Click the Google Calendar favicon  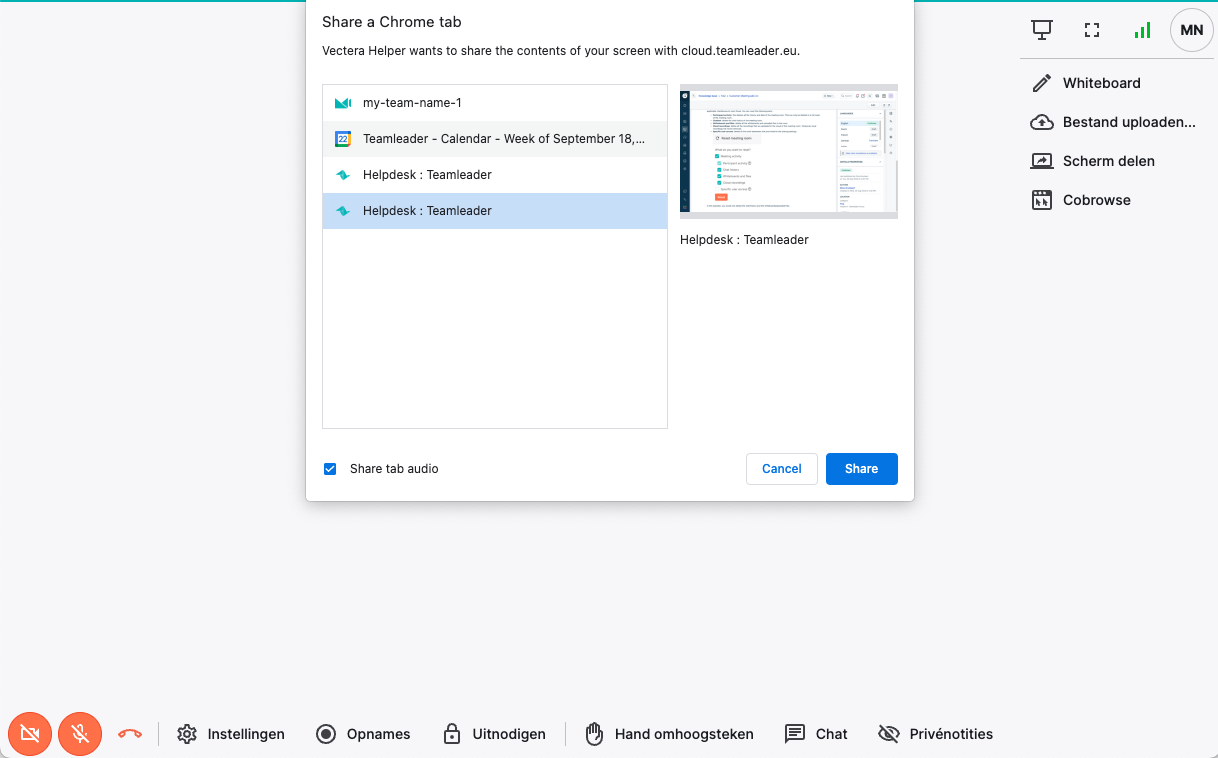(343, 139)
